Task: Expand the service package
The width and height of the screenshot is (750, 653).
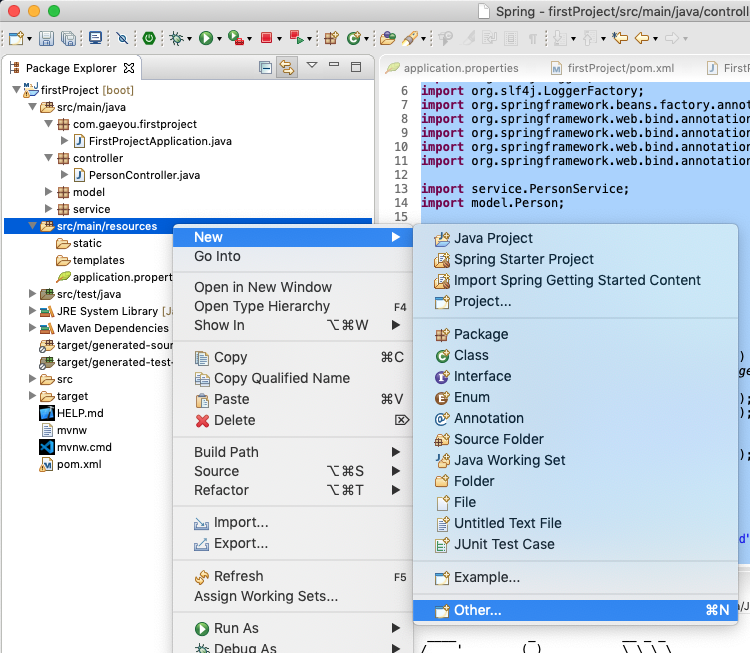Action: 48,209
